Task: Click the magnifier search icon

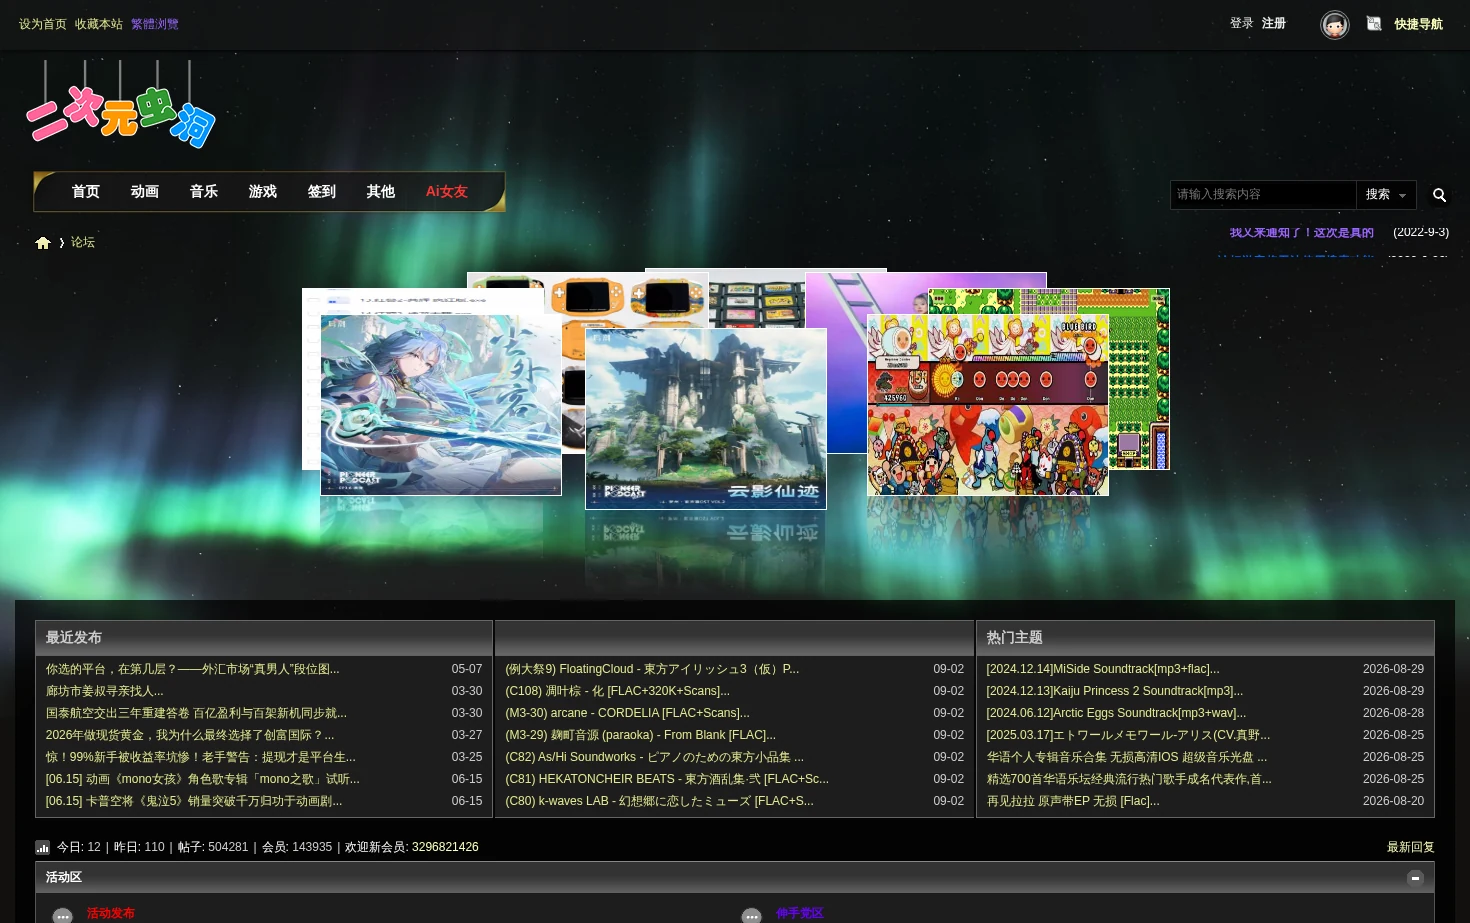Action: point(1439,195)
